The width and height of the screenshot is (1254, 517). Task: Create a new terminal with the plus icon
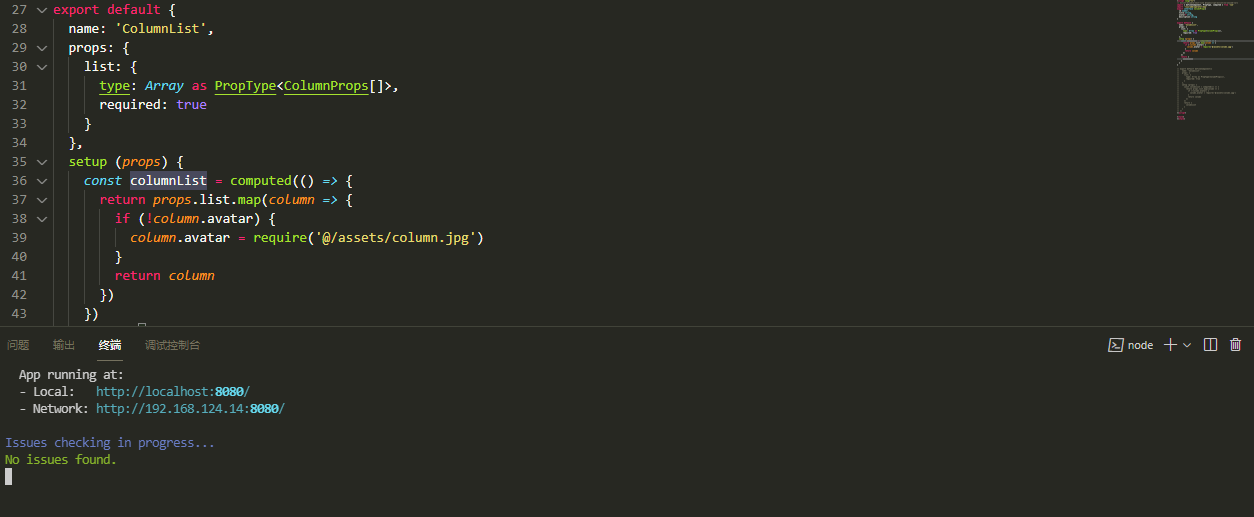point(1170,345)
